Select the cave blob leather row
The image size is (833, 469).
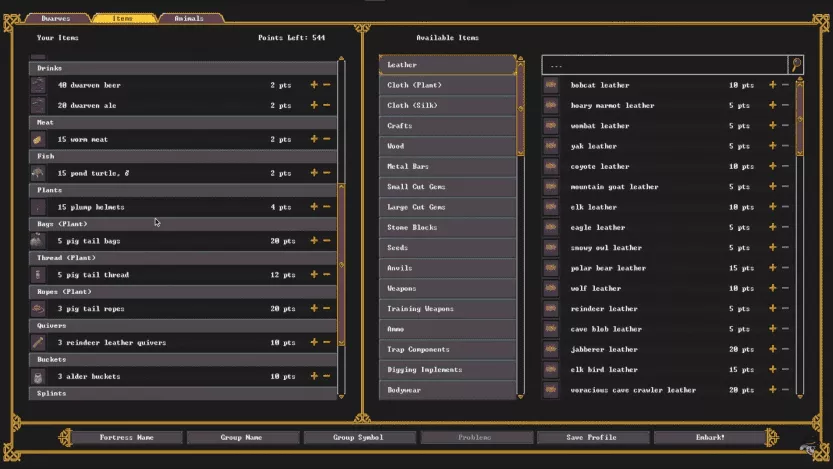[x=668, y=329]
